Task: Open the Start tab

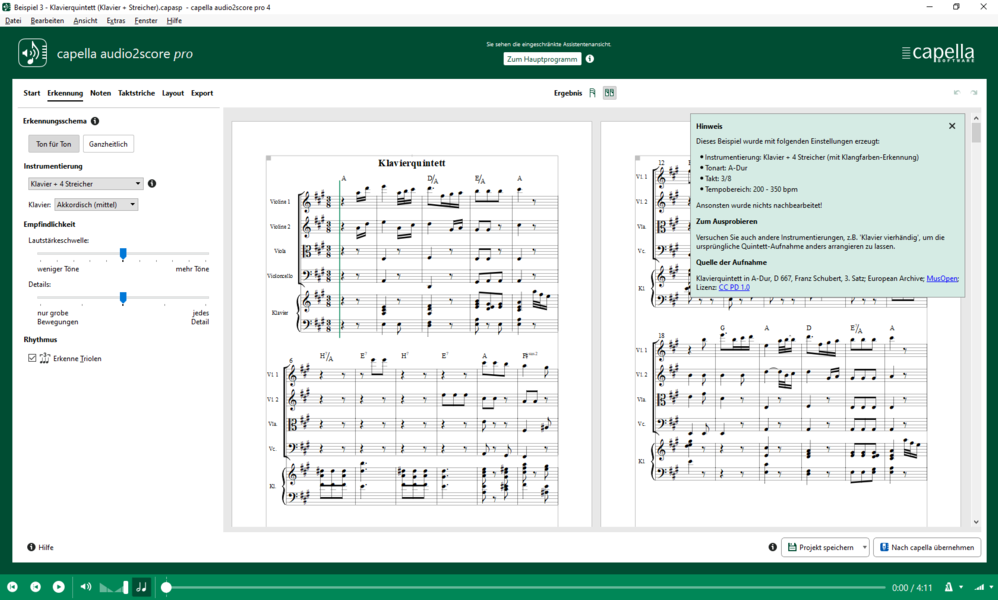Action: (32, 93)
